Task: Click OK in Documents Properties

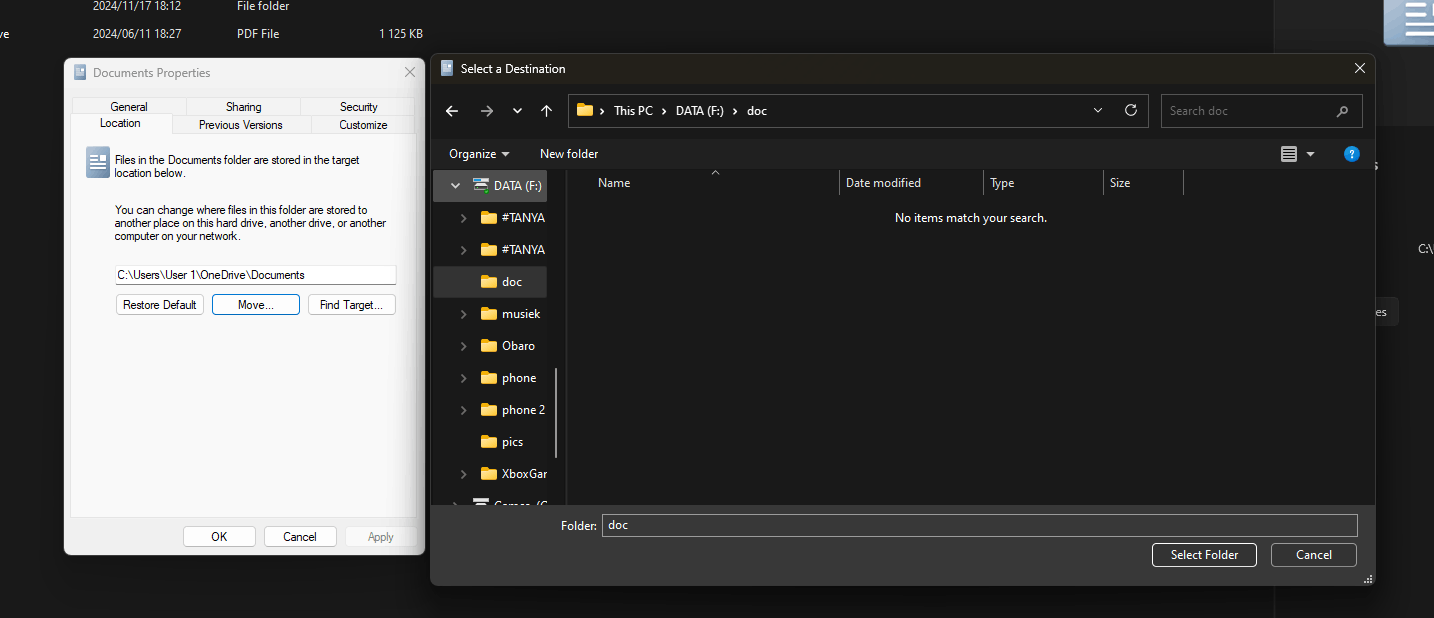Action: [219, 537]
